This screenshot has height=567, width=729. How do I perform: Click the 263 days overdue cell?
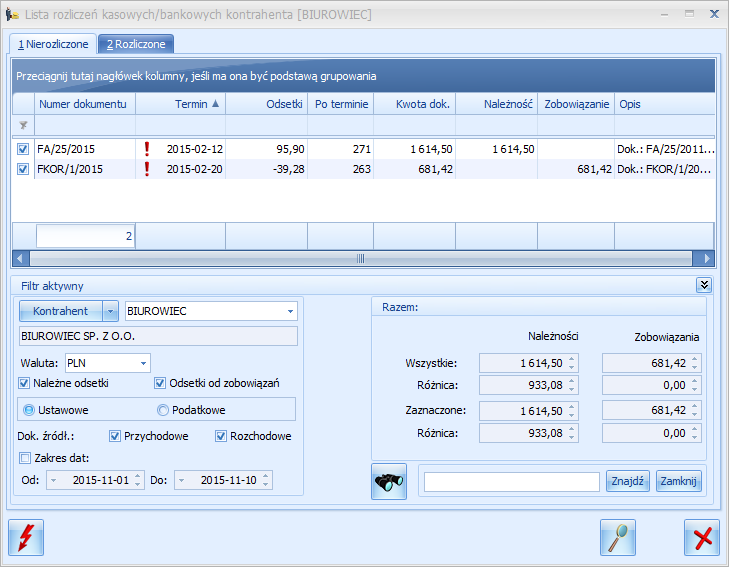[x=341, y=169]
